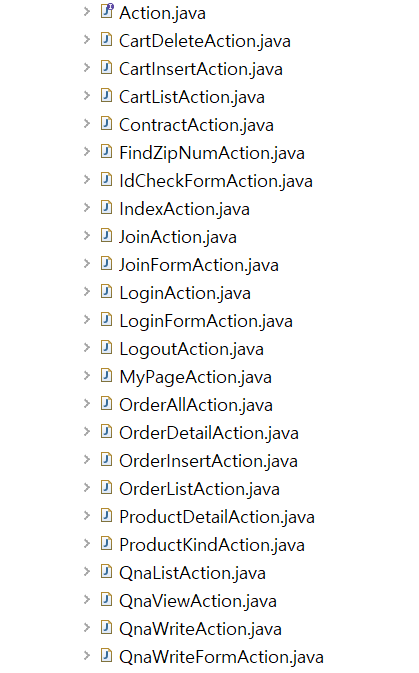Image resolution: width=419 pixels, height=673 pixels.
Task: Select the LogoutAction.java file name
Action: pyautogui.click(x=191, y=349)
